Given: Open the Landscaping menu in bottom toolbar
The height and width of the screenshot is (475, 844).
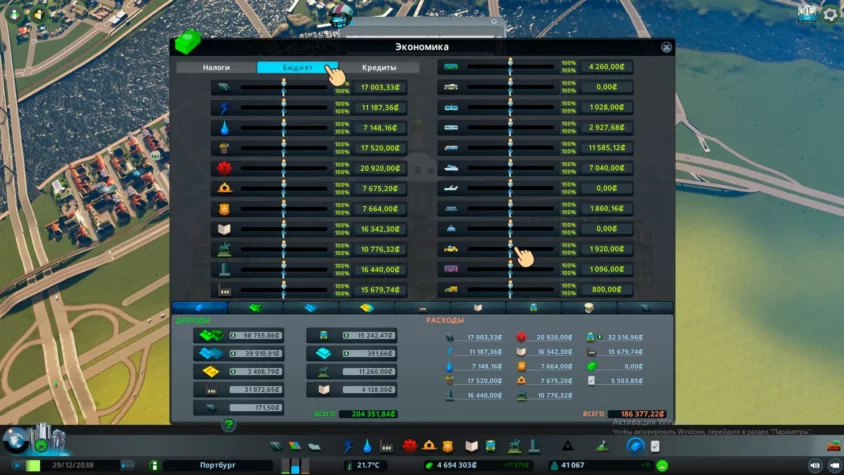Looking at the screenshot, I should click(602, 446).
